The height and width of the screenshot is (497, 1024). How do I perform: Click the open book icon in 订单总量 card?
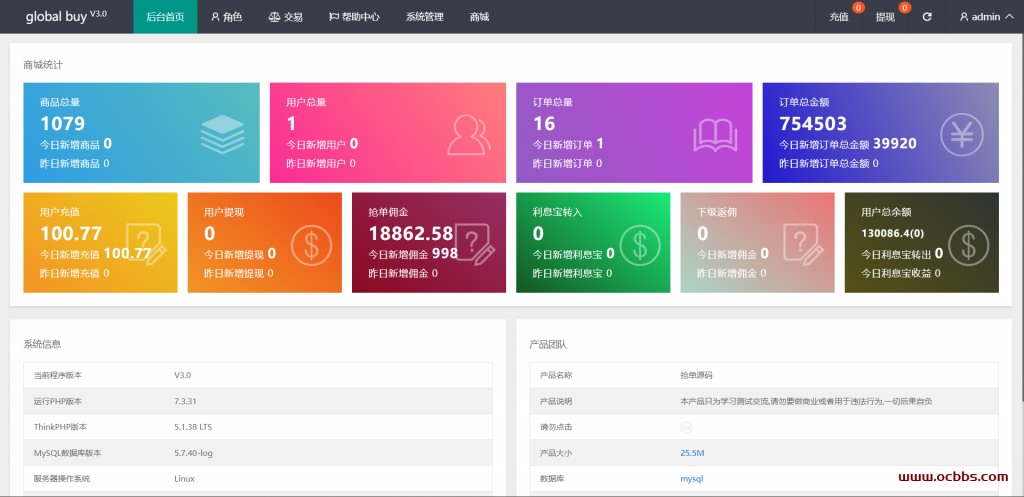point(715,135)
